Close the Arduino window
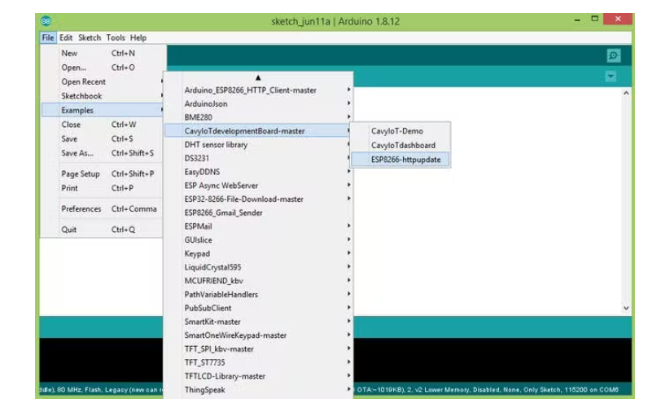652x415 pixels. pyautogui.click(x=617, y=19)
